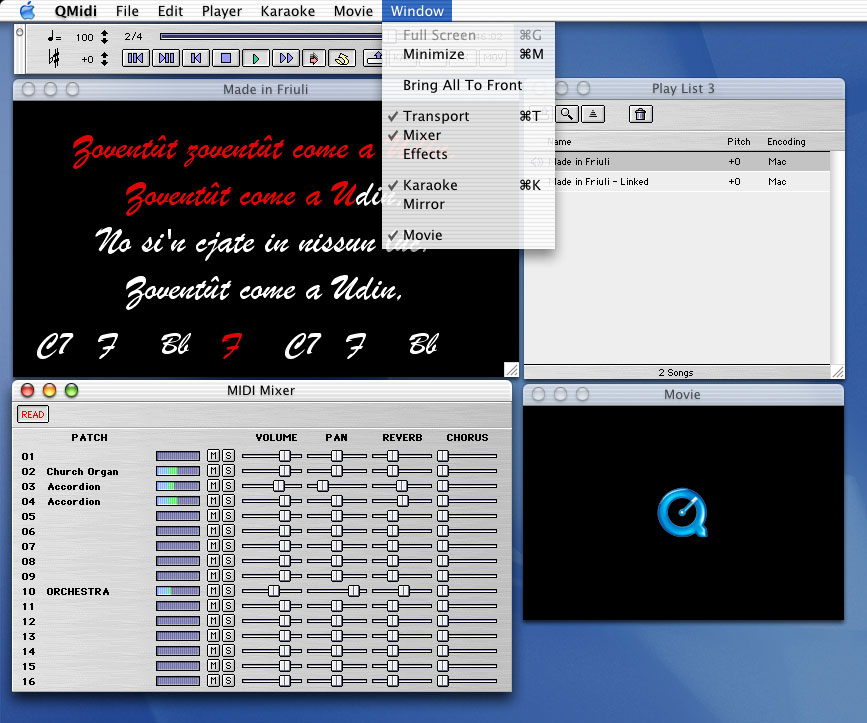This screenshot has height=723, width=867.
Task: Click the stacked-lines sort icon in Play List
Action: coord(593,114)
